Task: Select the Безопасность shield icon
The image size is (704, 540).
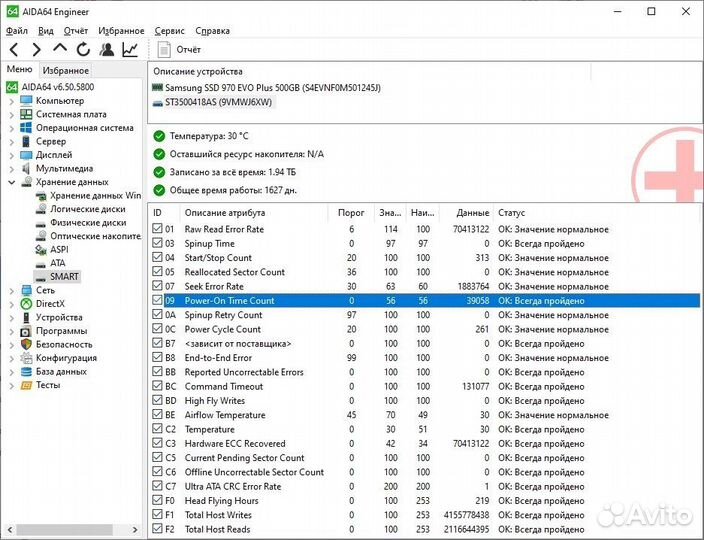Action: coord(26,345)
